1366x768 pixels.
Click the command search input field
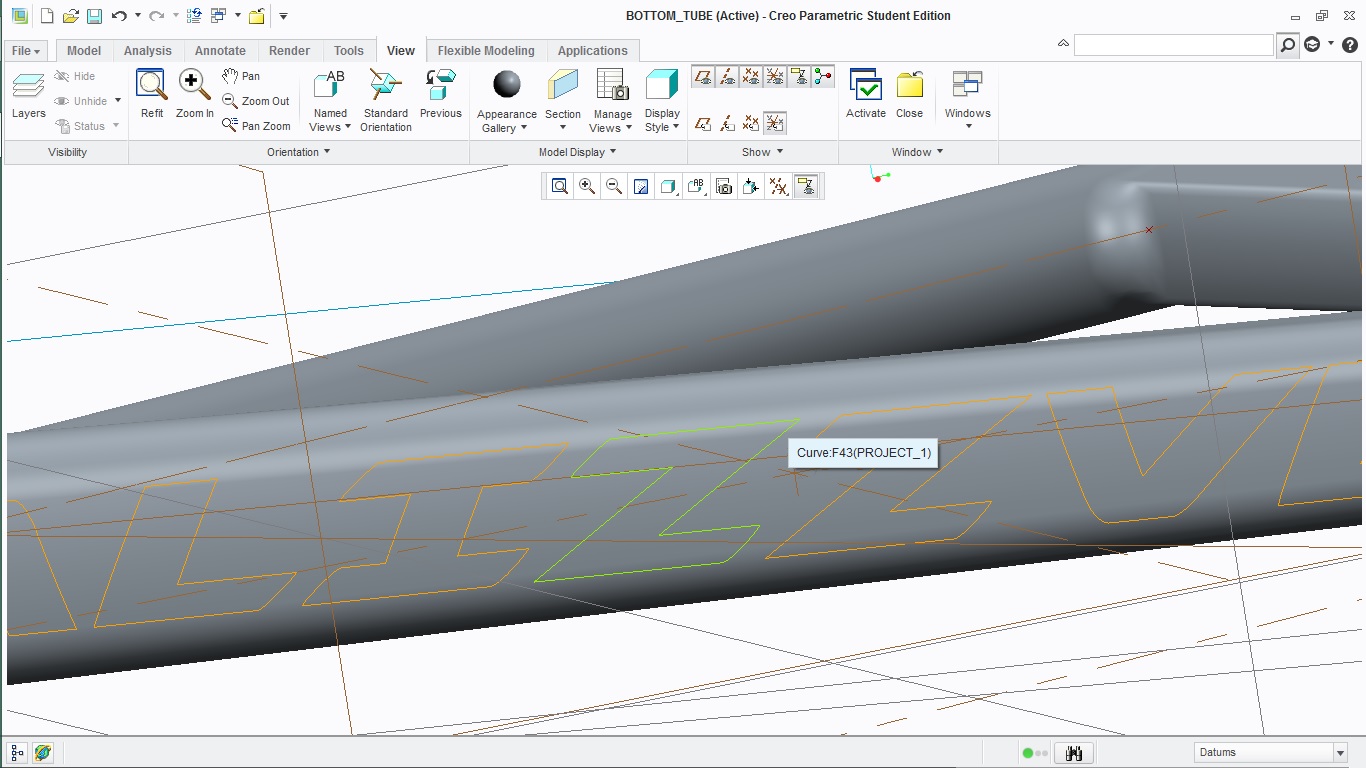[x=1174, y=45]
